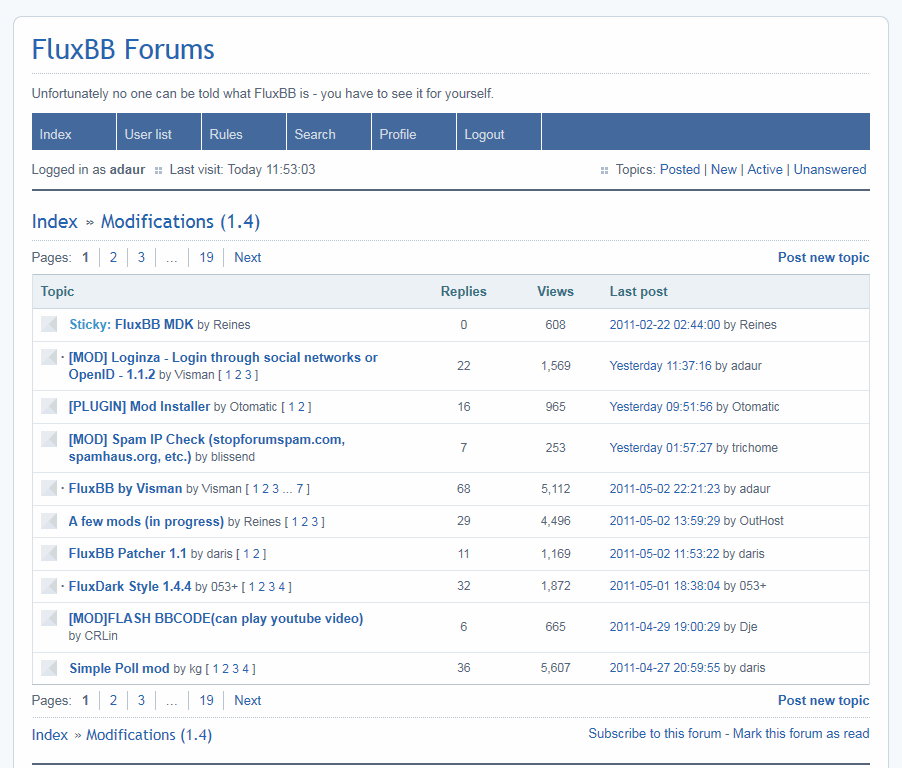Go to Profile in the navigation bar
902x768 pixels.
[x=398, y=134]
